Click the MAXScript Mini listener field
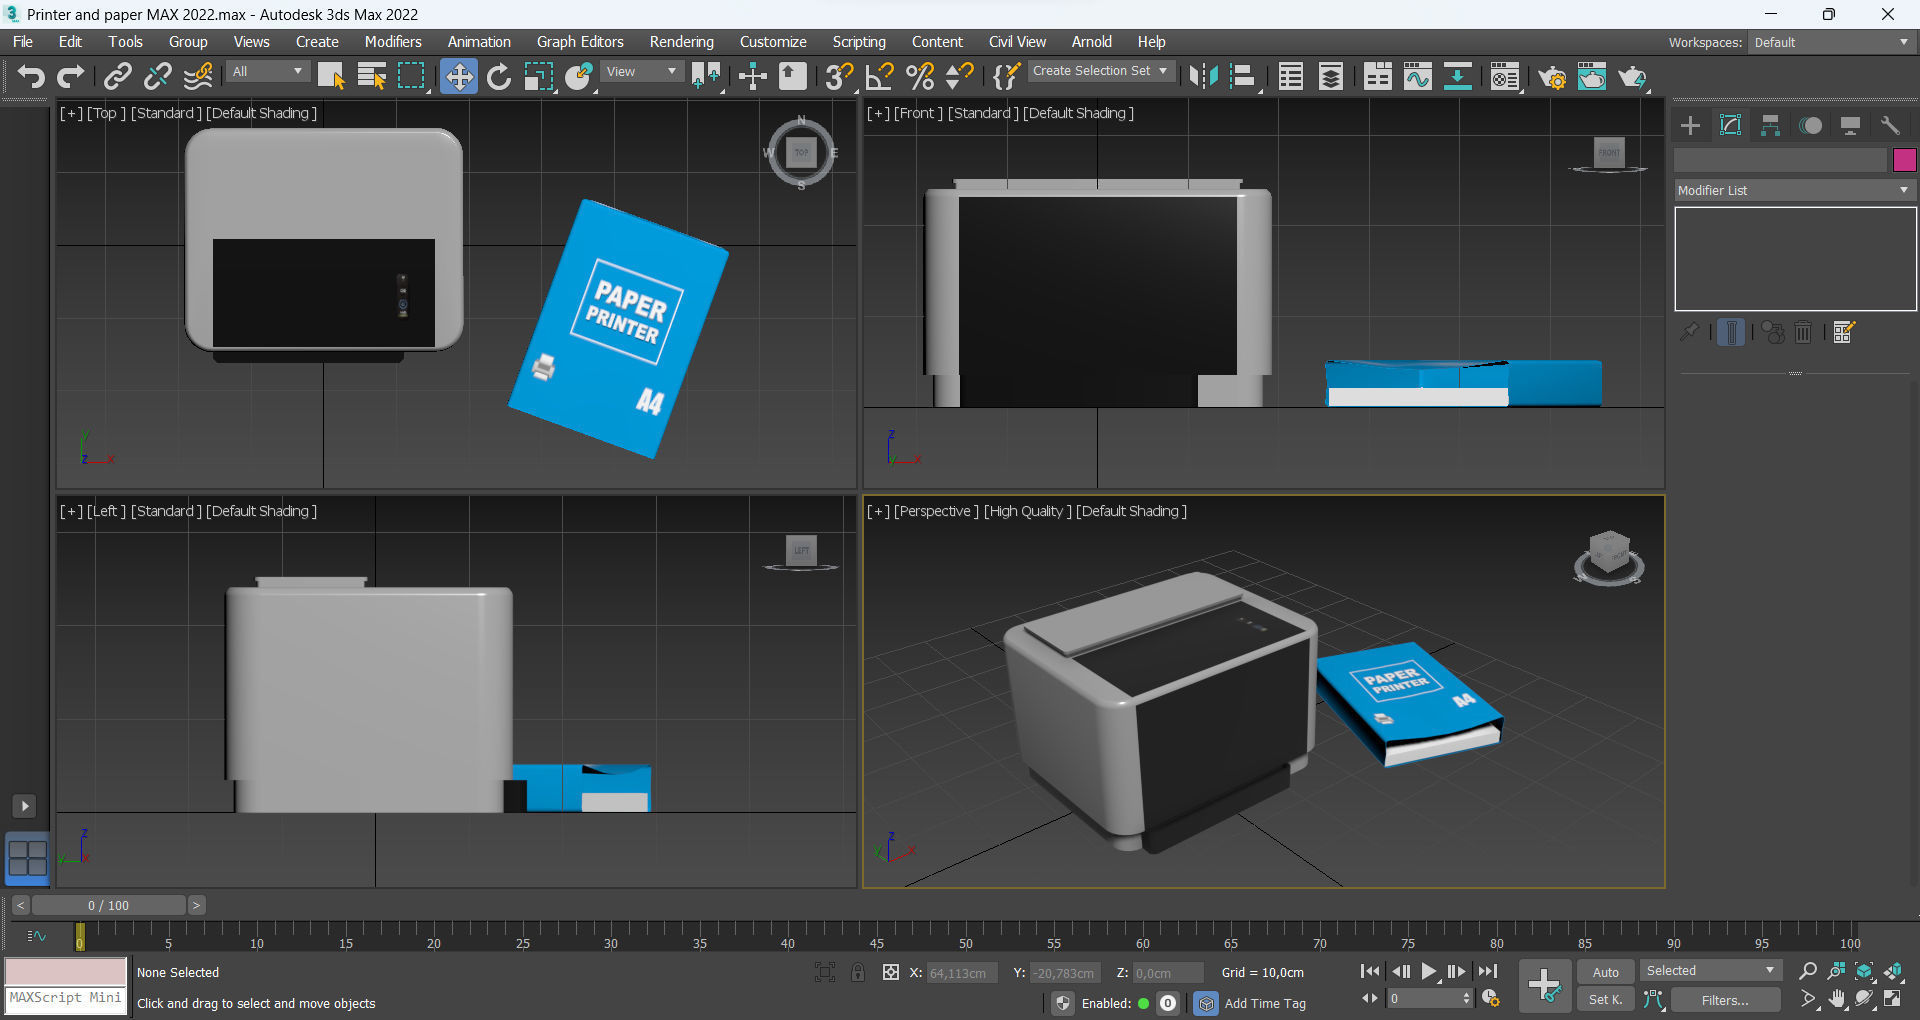The width and height of the screenshot is (1920, 1020). [x=66, y=999]
